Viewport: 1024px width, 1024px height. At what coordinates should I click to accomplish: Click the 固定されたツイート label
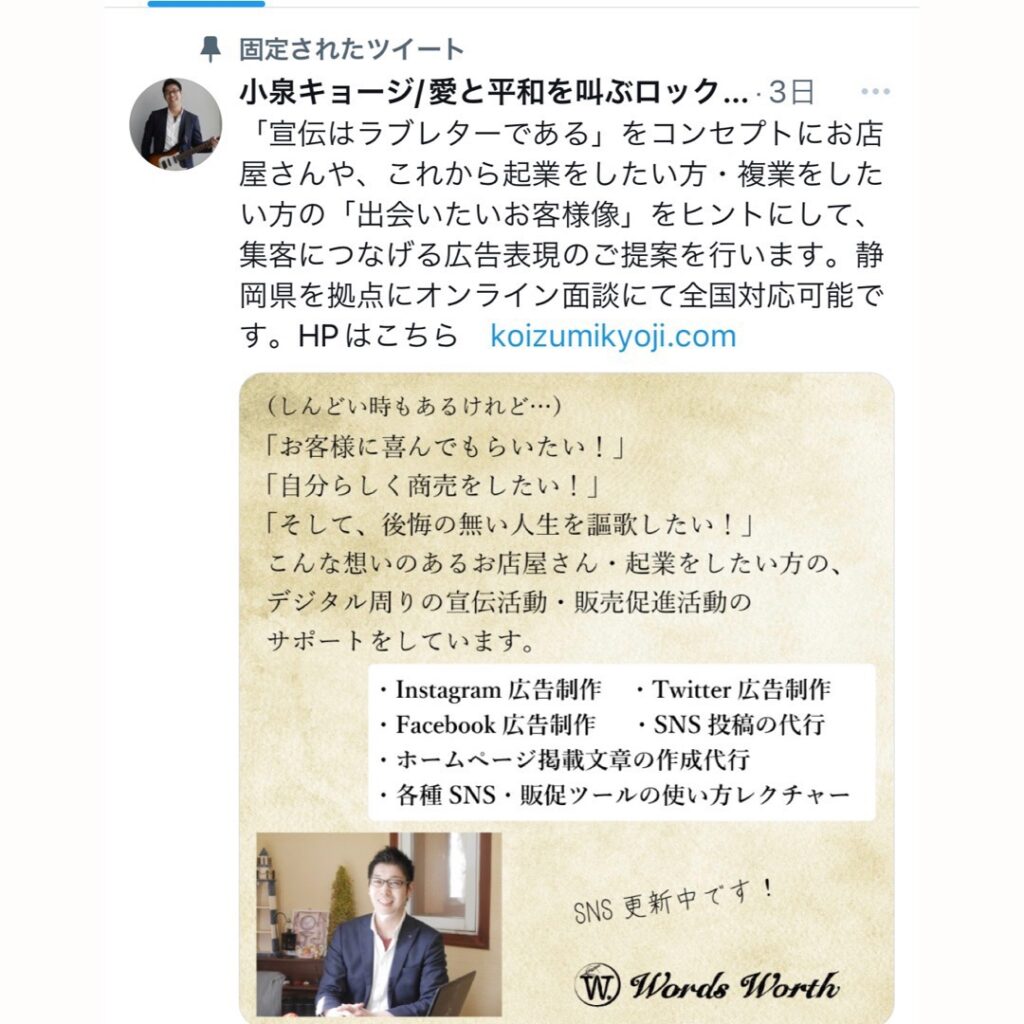coord(351,50)
